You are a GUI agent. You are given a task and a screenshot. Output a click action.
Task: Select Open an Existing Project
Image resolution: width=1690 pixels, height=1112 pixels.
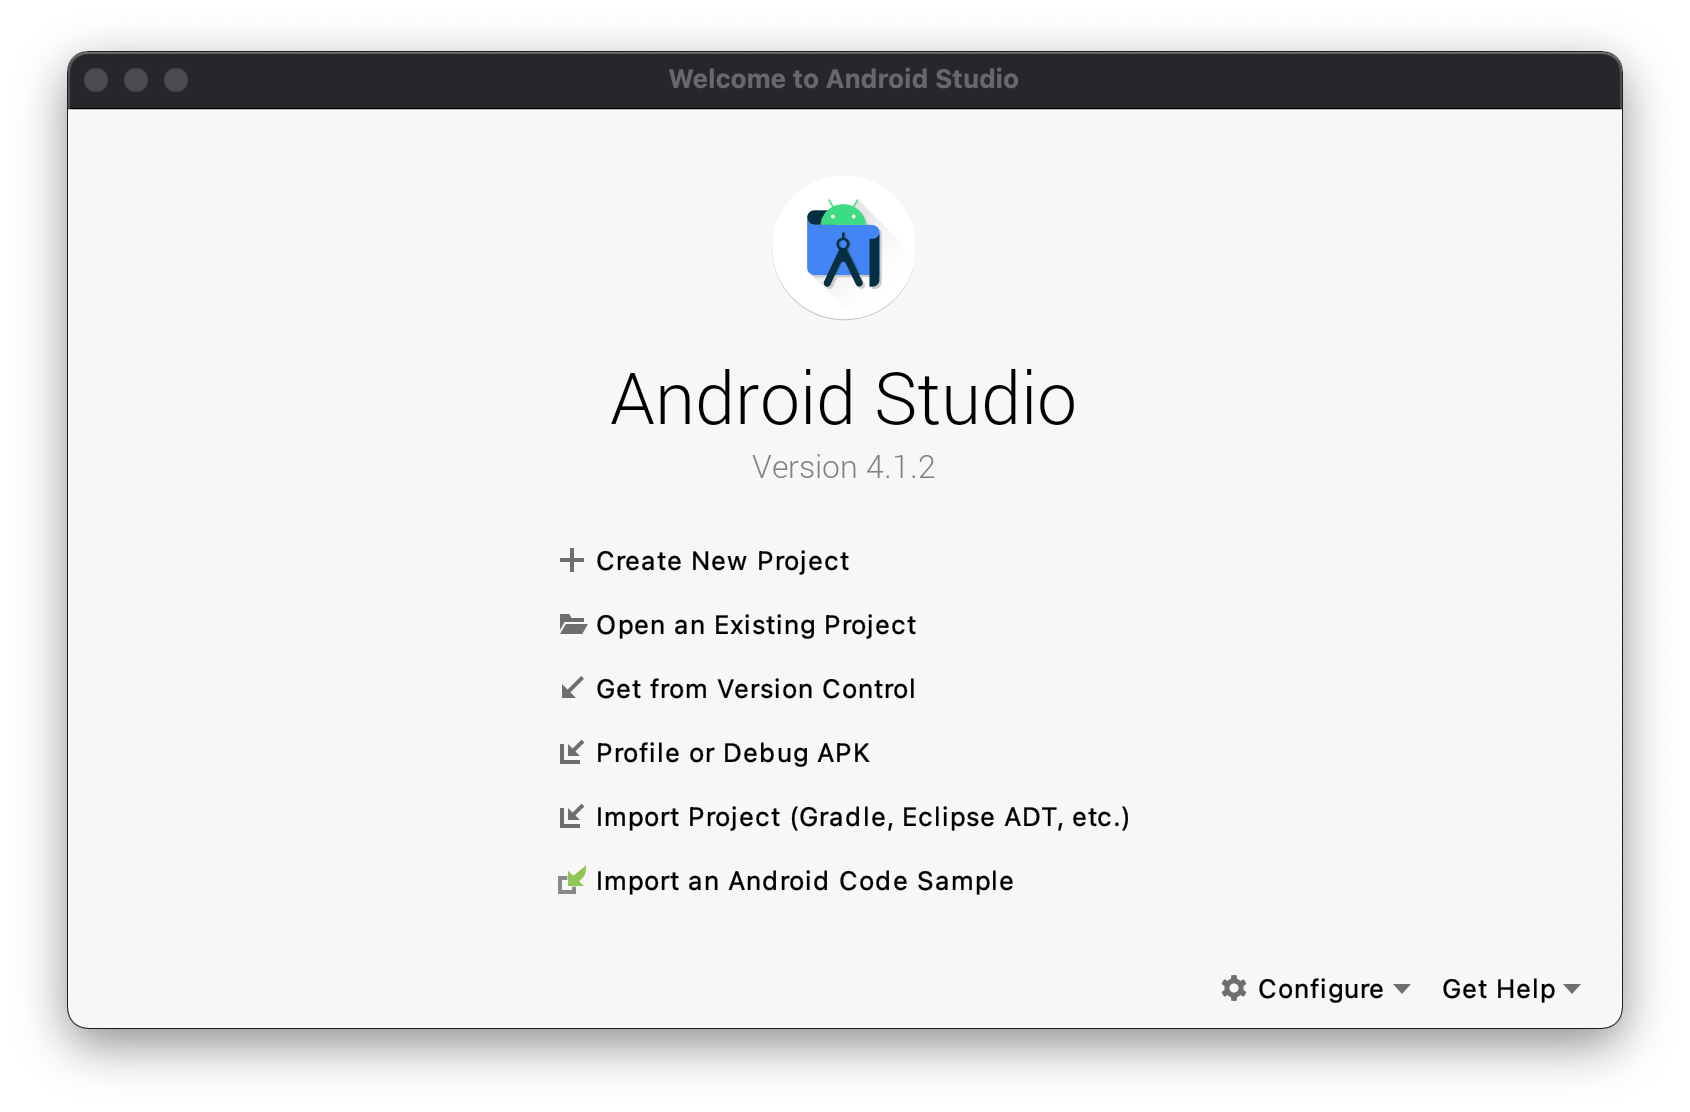point(755,624)
